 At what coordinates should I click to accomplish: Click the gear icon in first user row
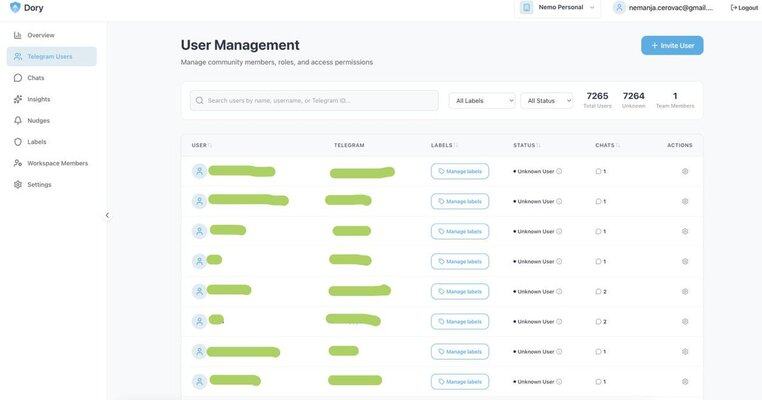685,171
